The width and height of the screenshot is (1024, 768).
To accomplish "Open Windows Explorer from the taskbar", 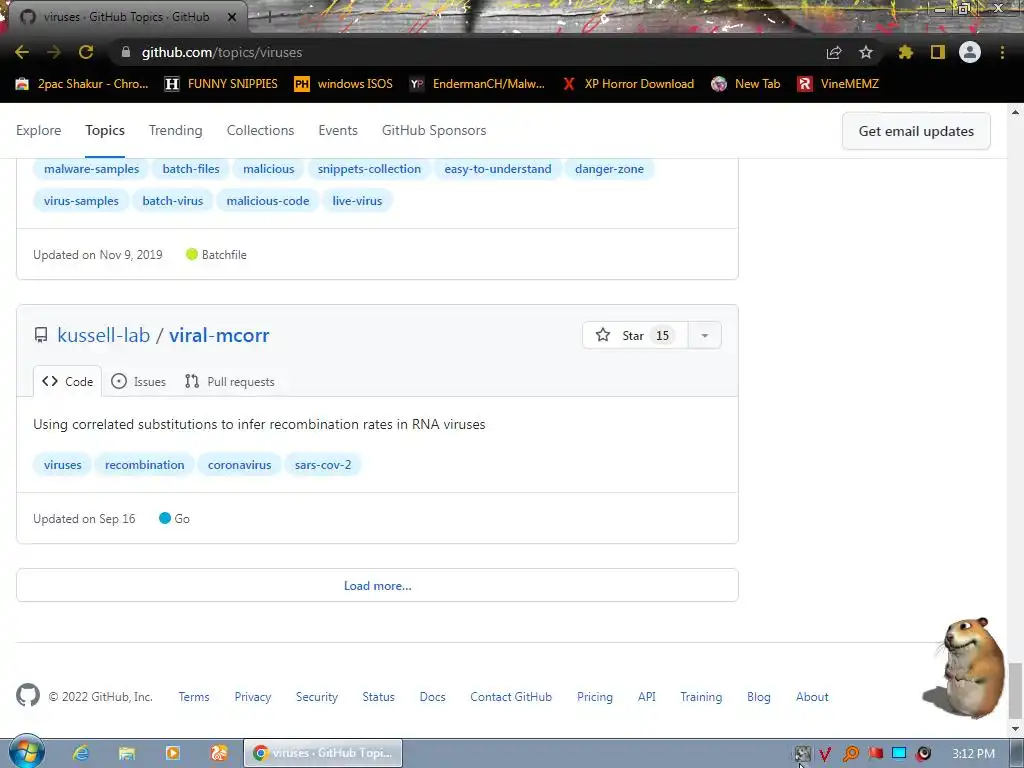I will click(x=127, y=753).
